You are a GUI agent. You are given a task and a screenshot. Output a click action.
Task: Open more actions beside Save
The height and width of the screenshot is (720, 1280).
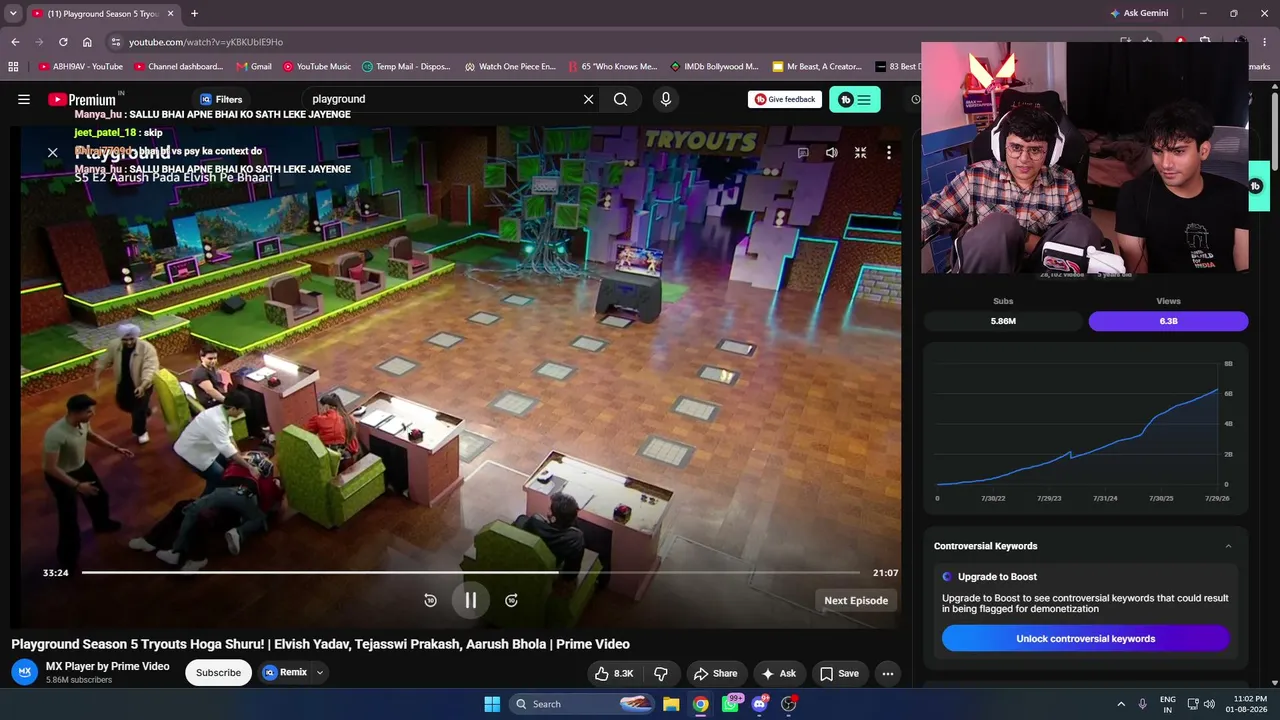point(888,673)
